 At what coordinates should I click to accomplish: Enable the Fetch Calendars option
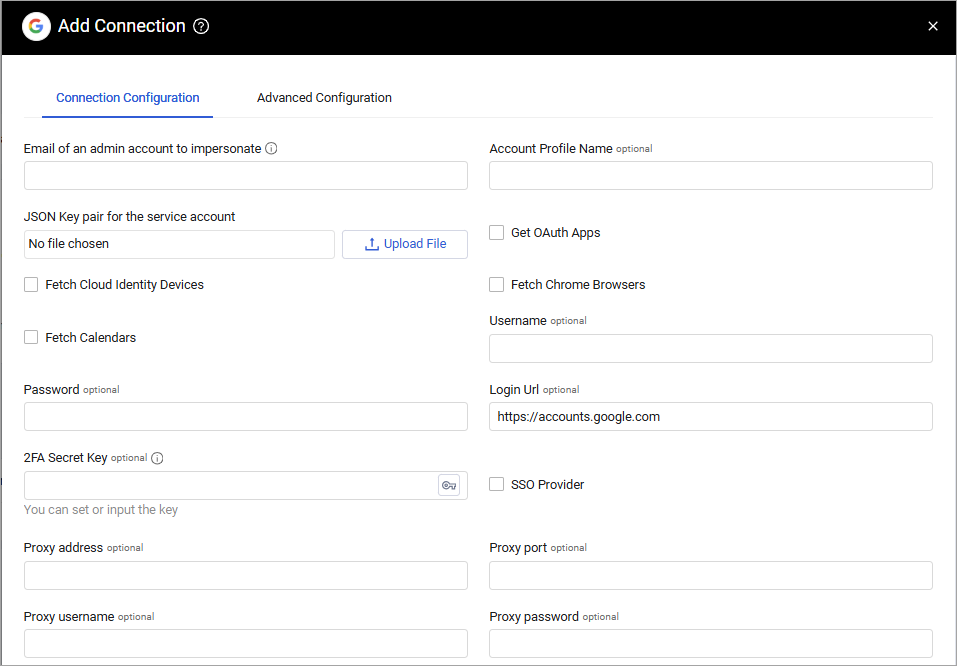pos(31,338)
